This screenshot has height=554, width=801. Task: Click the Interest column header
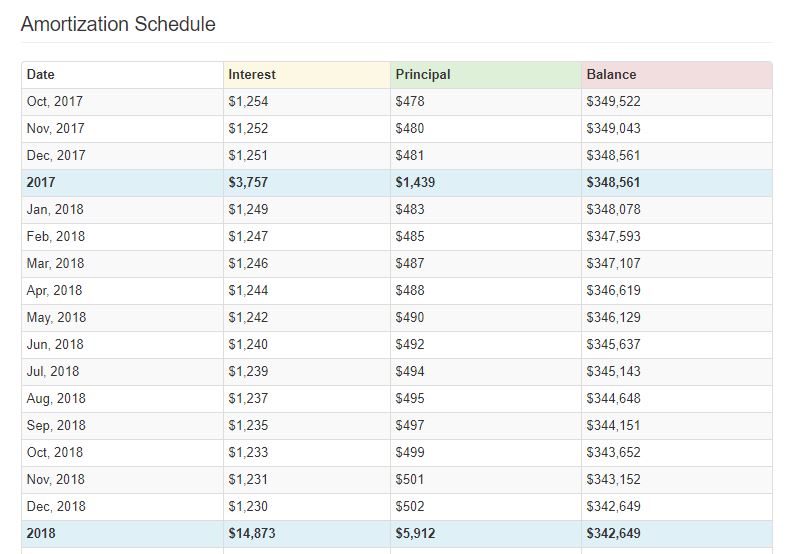tap(252, 74)
